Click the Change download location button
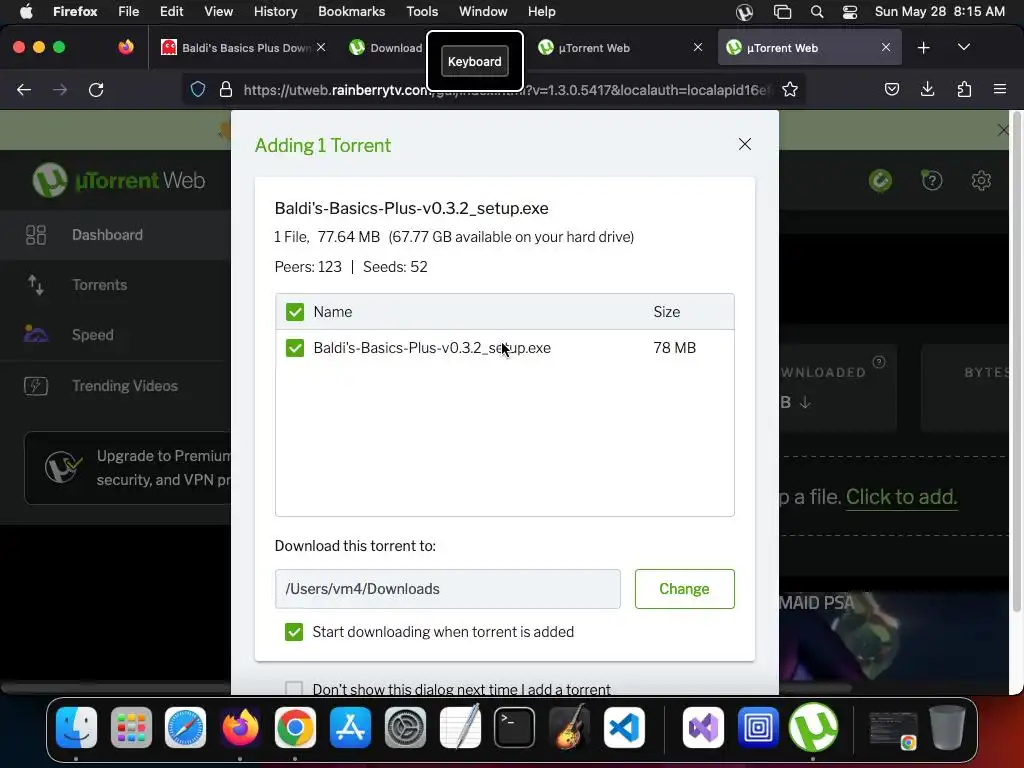 pos(684,589)
